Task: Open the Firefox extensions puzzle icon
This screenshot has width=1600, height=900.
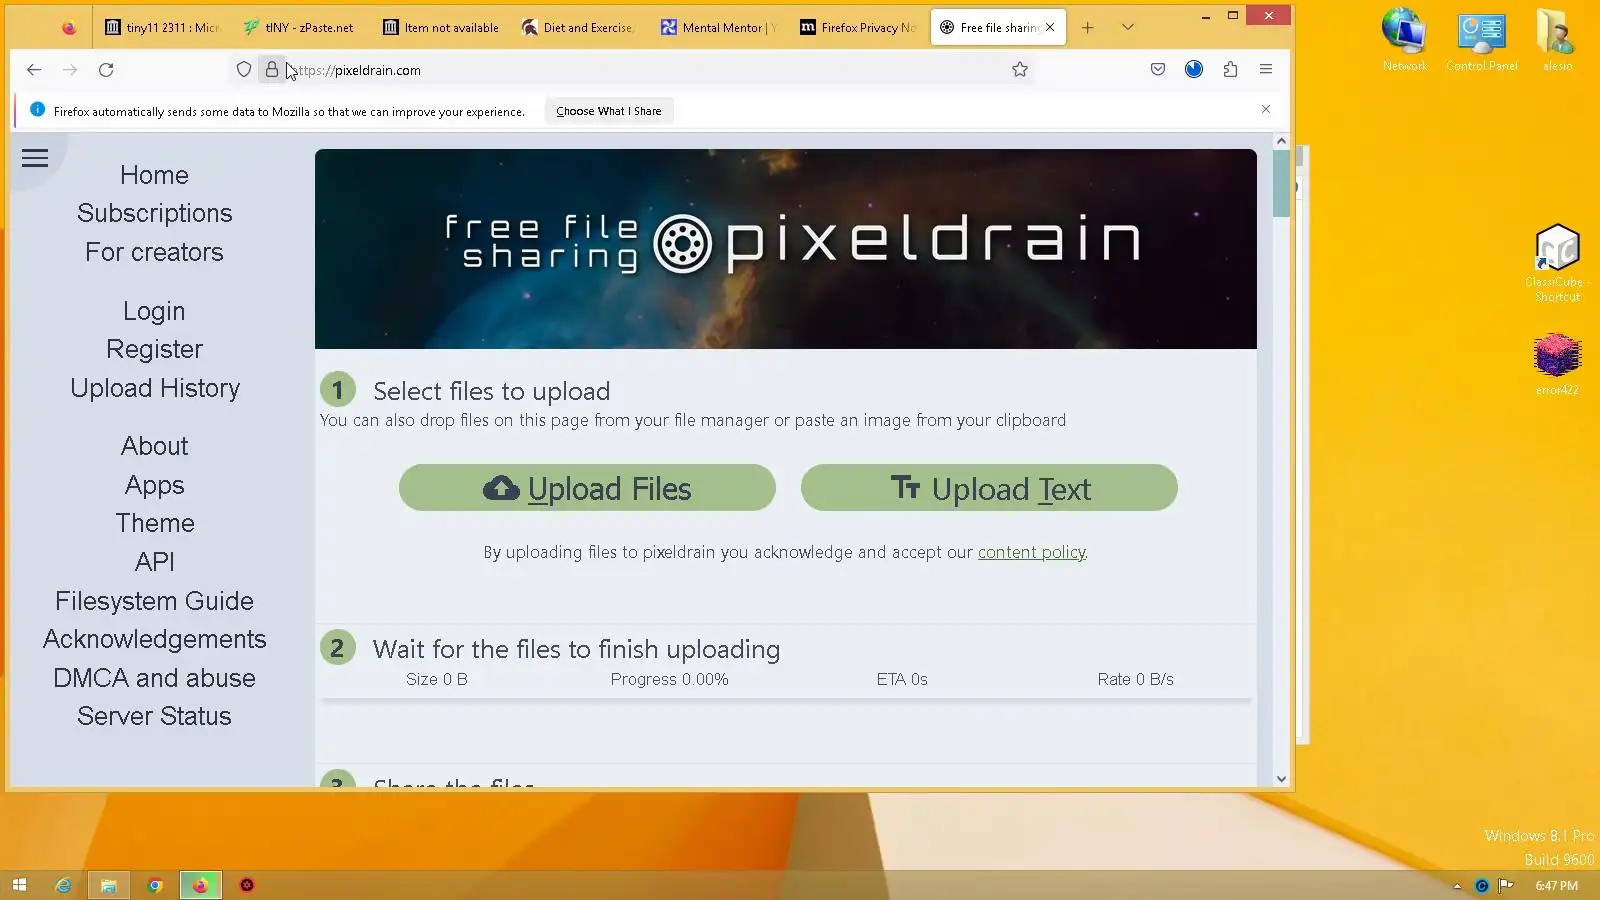Action: pos(1230,69)
